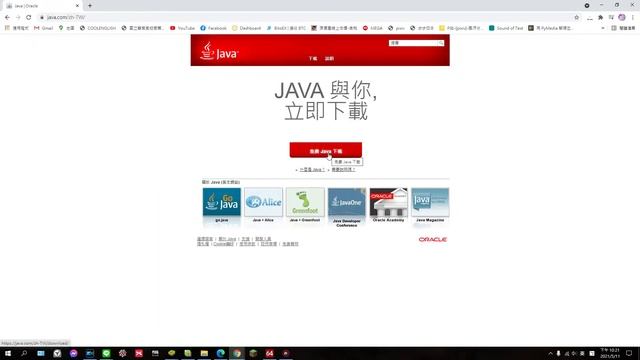
Task: Open the Windows notification center icon
Action: (629, 353)
